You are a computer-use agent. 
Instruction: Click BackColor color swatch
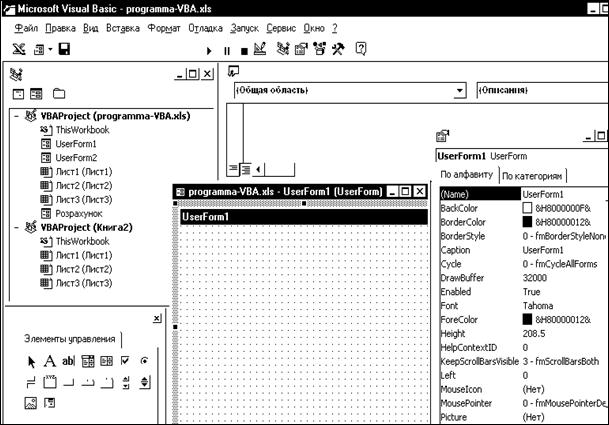(x=527, y=208)
